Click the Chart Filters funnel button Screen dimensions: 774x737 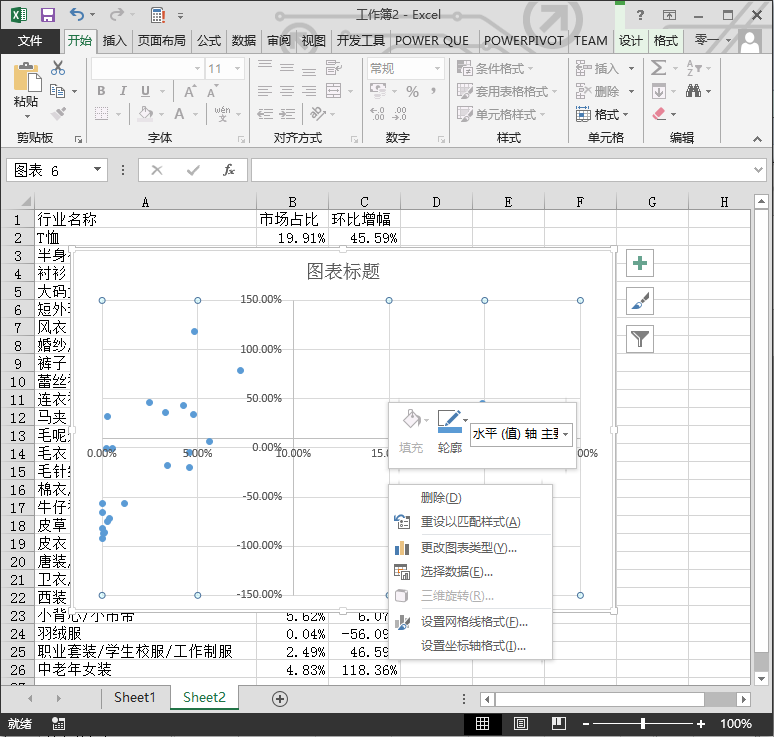[640, 339]
